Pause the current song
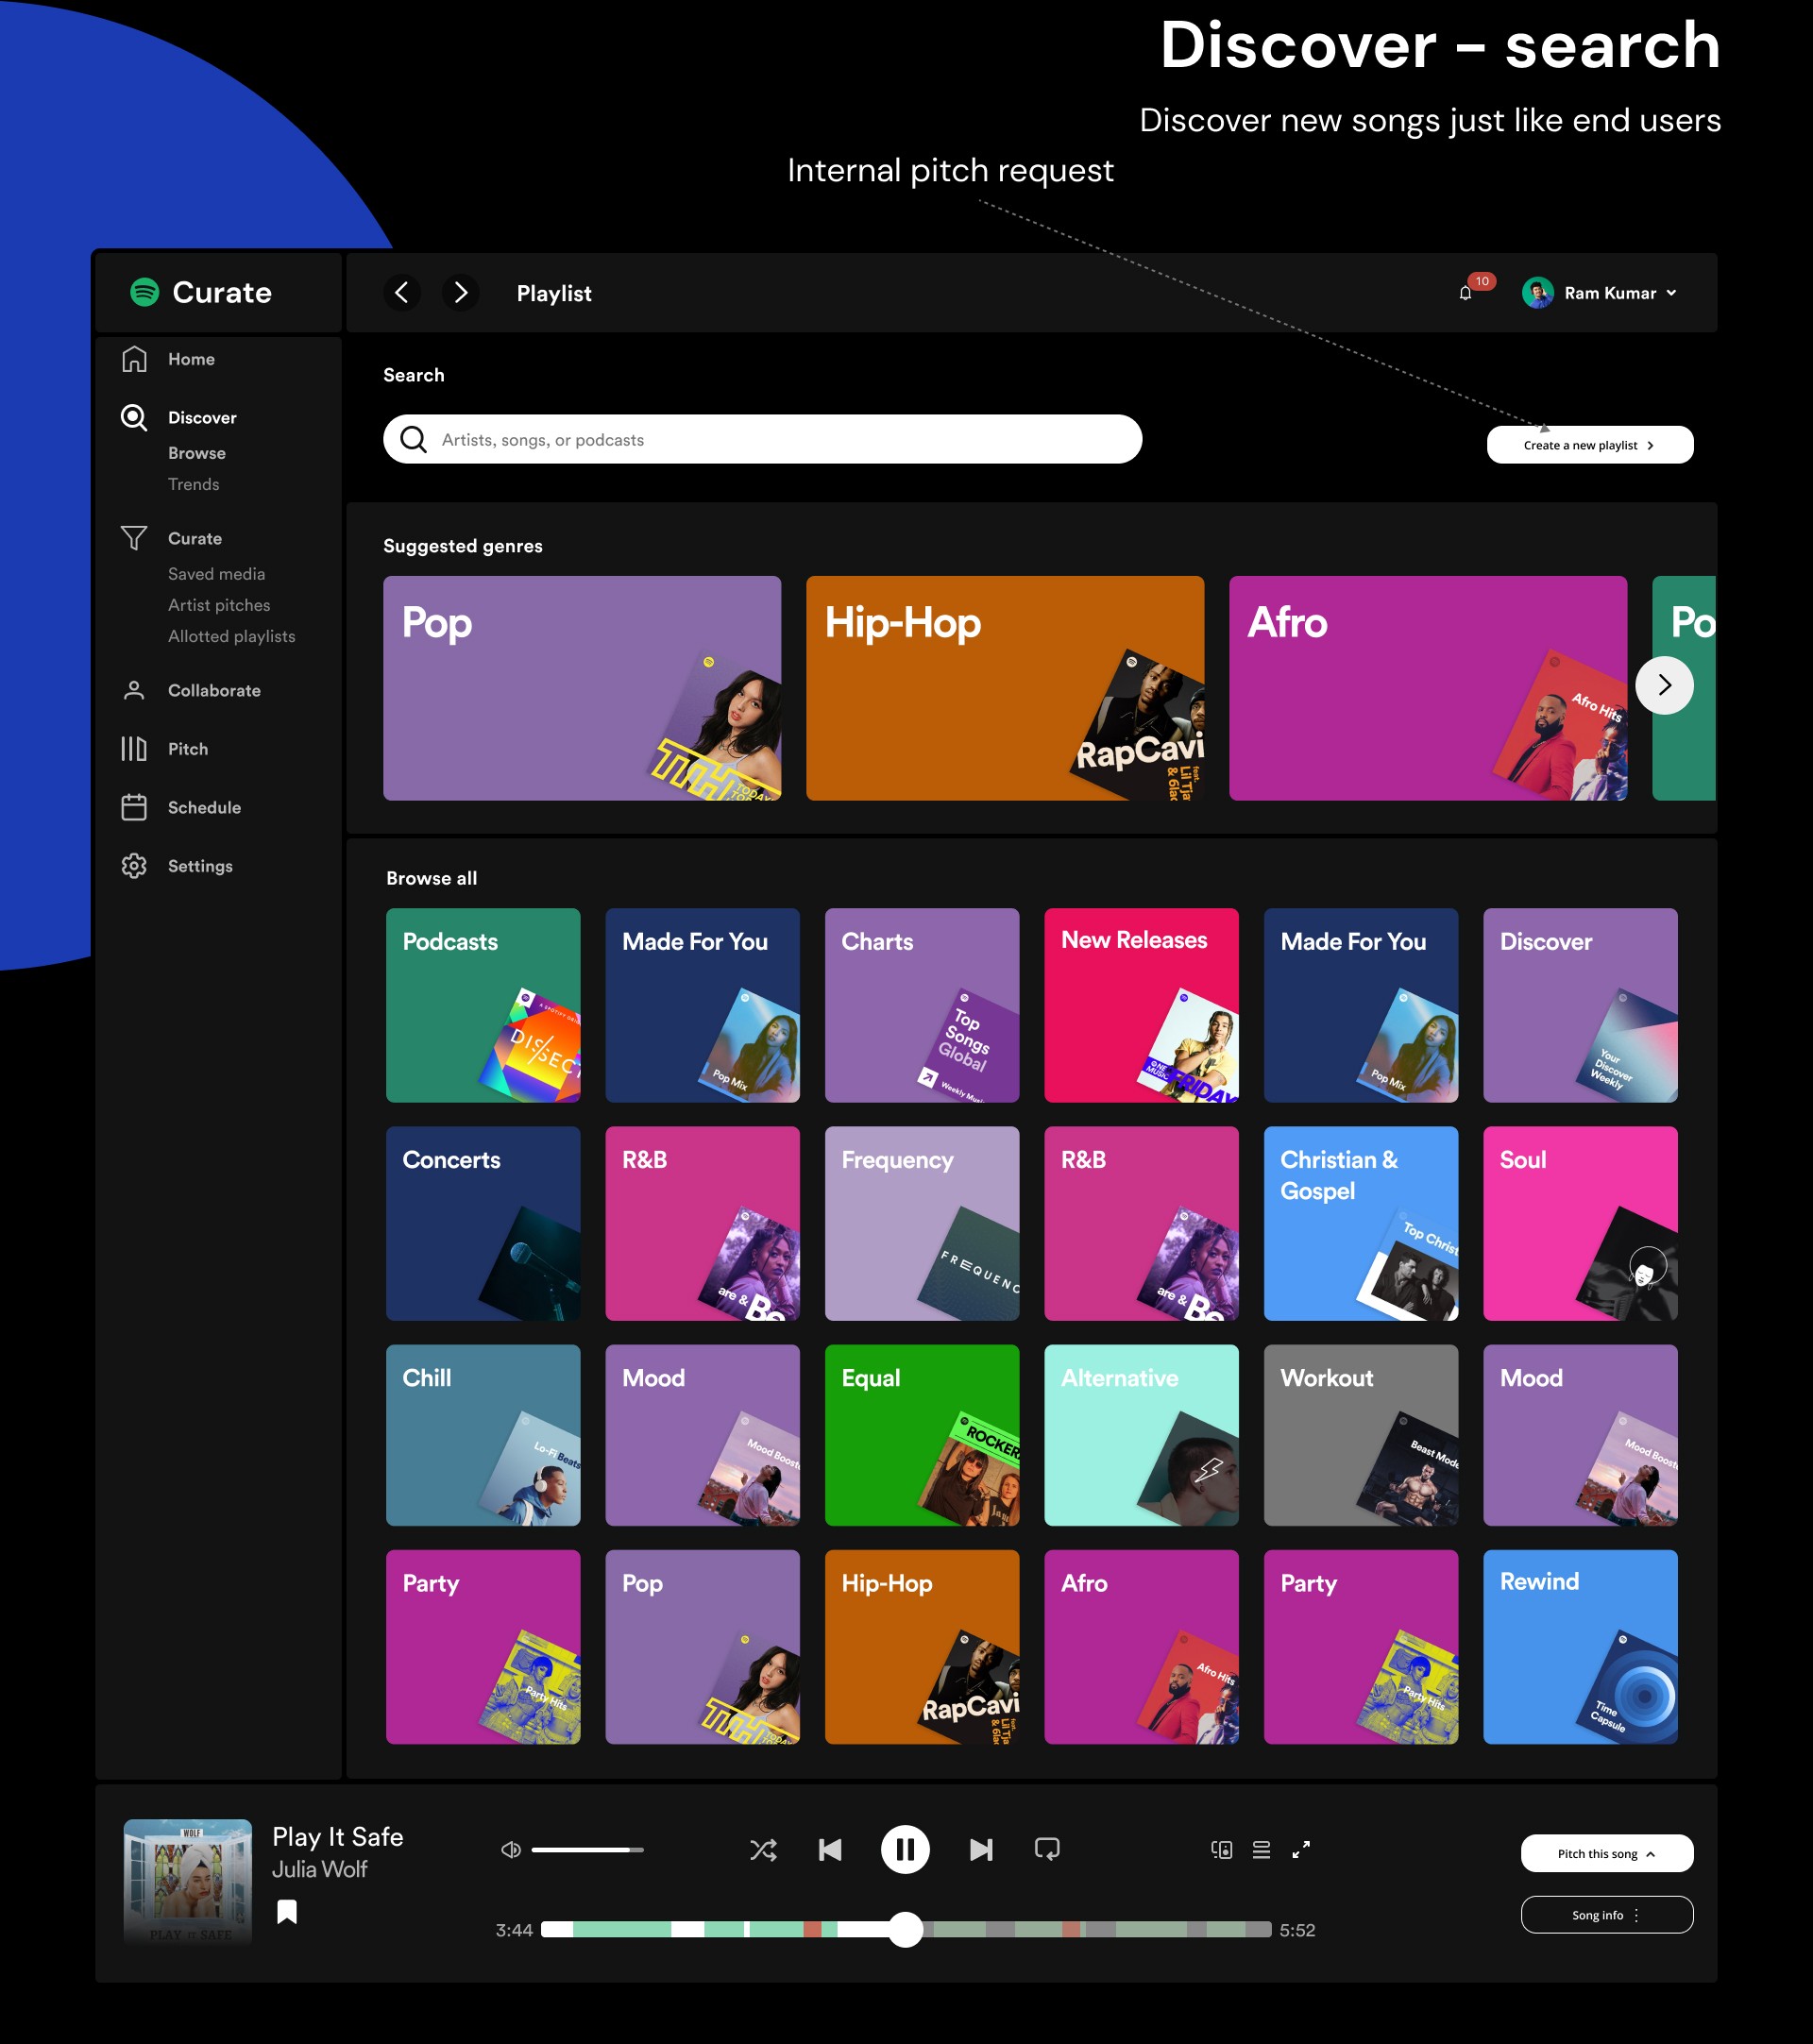Screen dimensions: 1813x2044 pos(905,1850)
